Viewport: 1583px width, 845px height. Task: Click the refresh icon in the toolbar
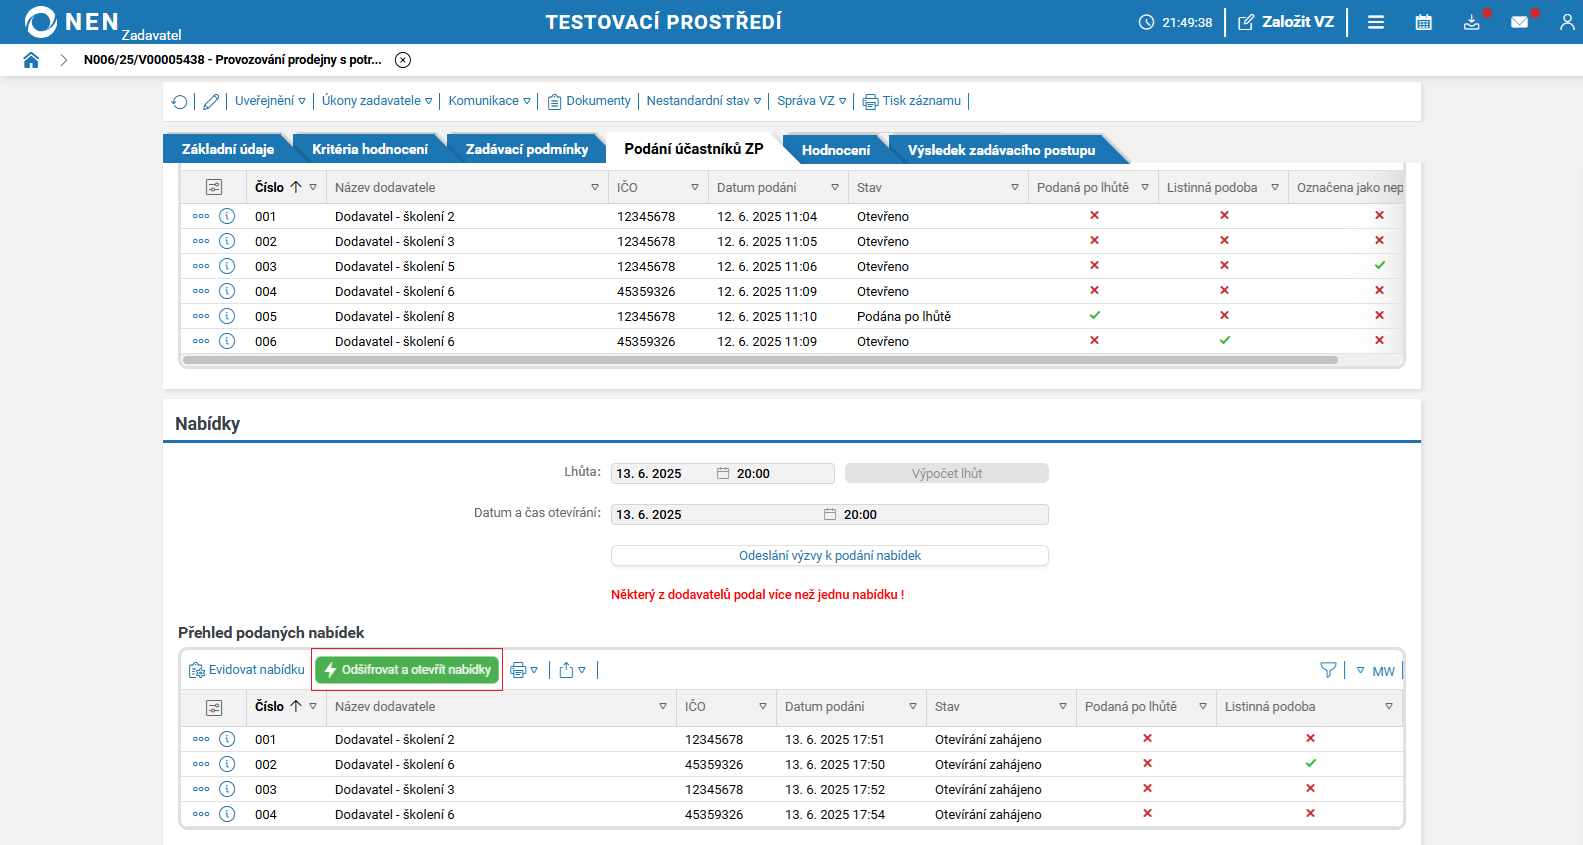pyautogui.click(x=180, y=102)
